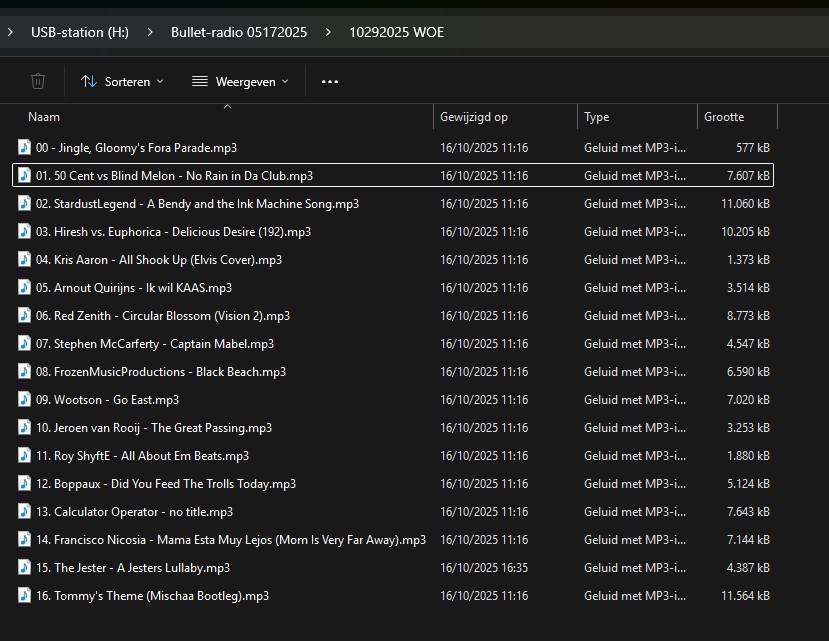Select 07. Stephen McCarferty - Captain Mabel.mp3

(155, 344)
